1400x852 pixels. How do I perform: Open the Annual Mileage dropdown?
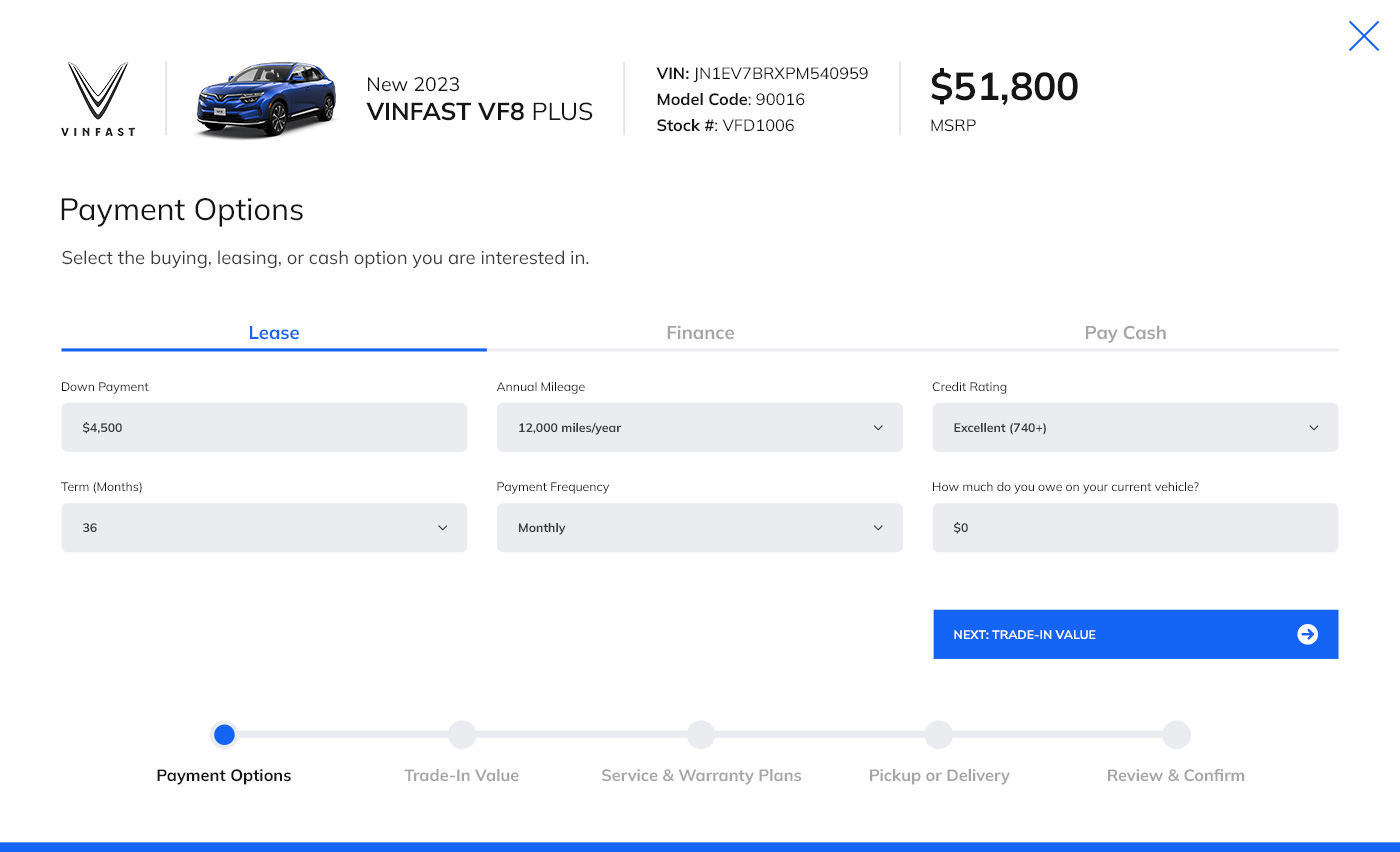point(700,427)
